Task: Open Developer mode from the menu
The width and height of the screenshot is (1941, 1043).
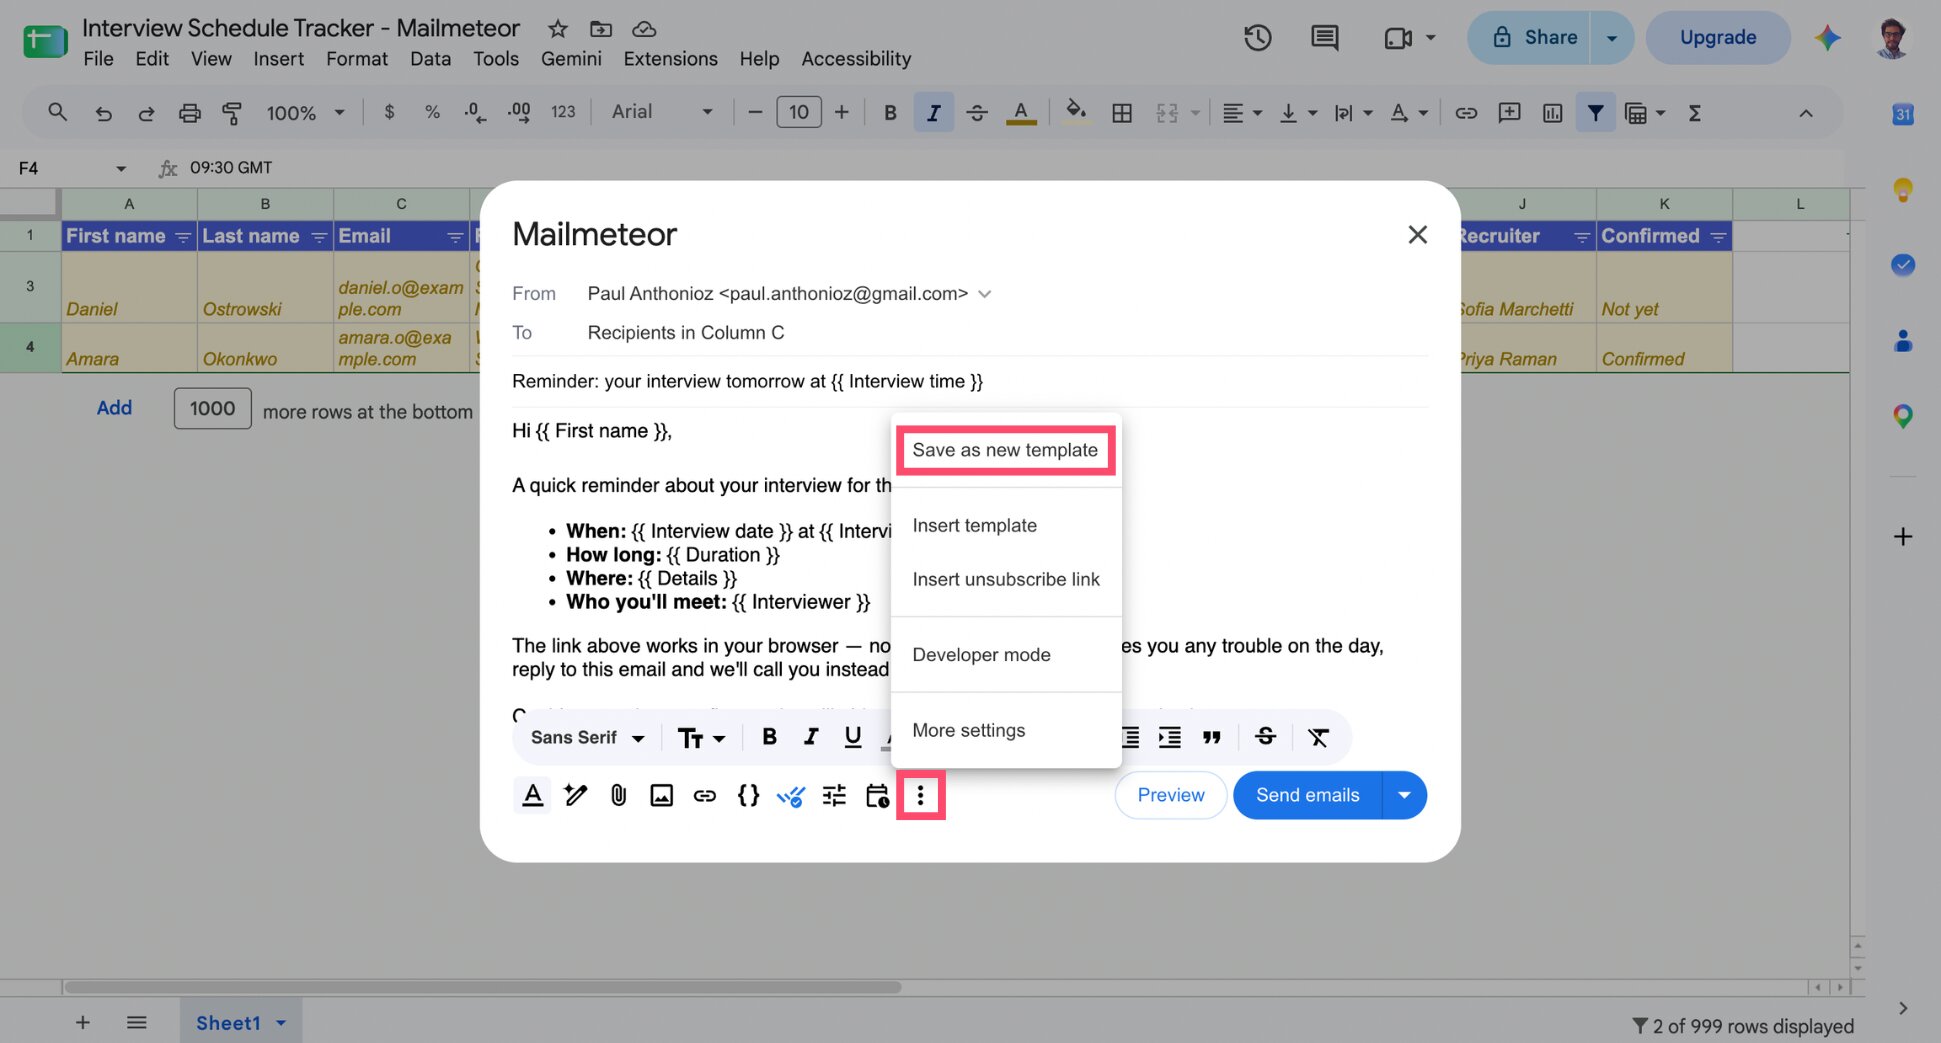Action: pyautogui.click(x=982, y=654)
